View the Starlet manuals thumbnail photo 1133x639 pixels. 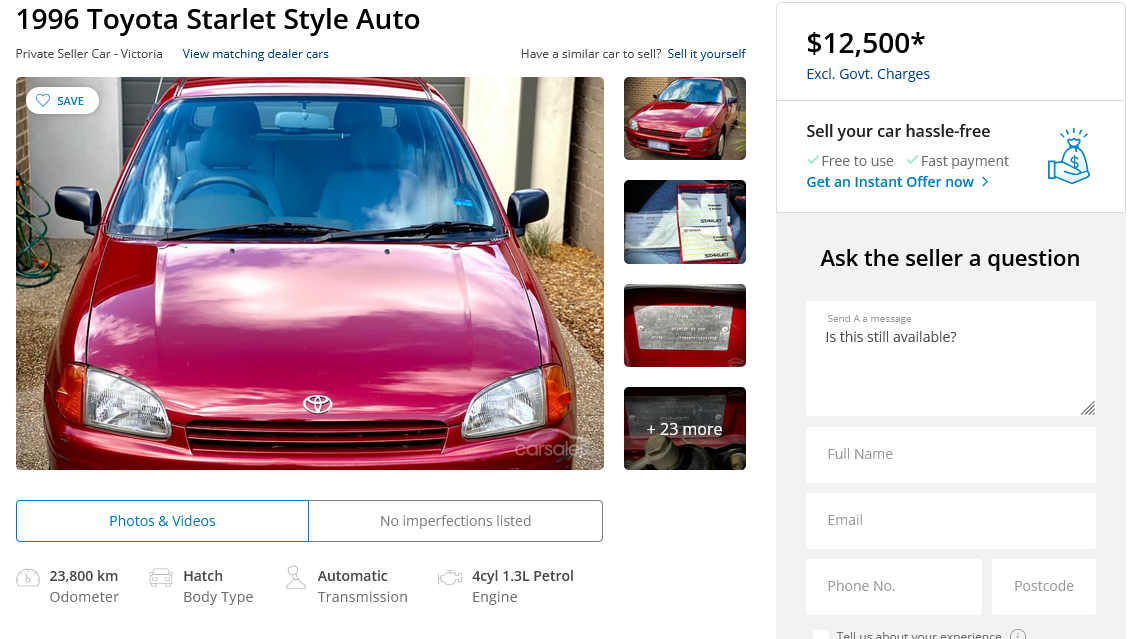click(685, 222)
